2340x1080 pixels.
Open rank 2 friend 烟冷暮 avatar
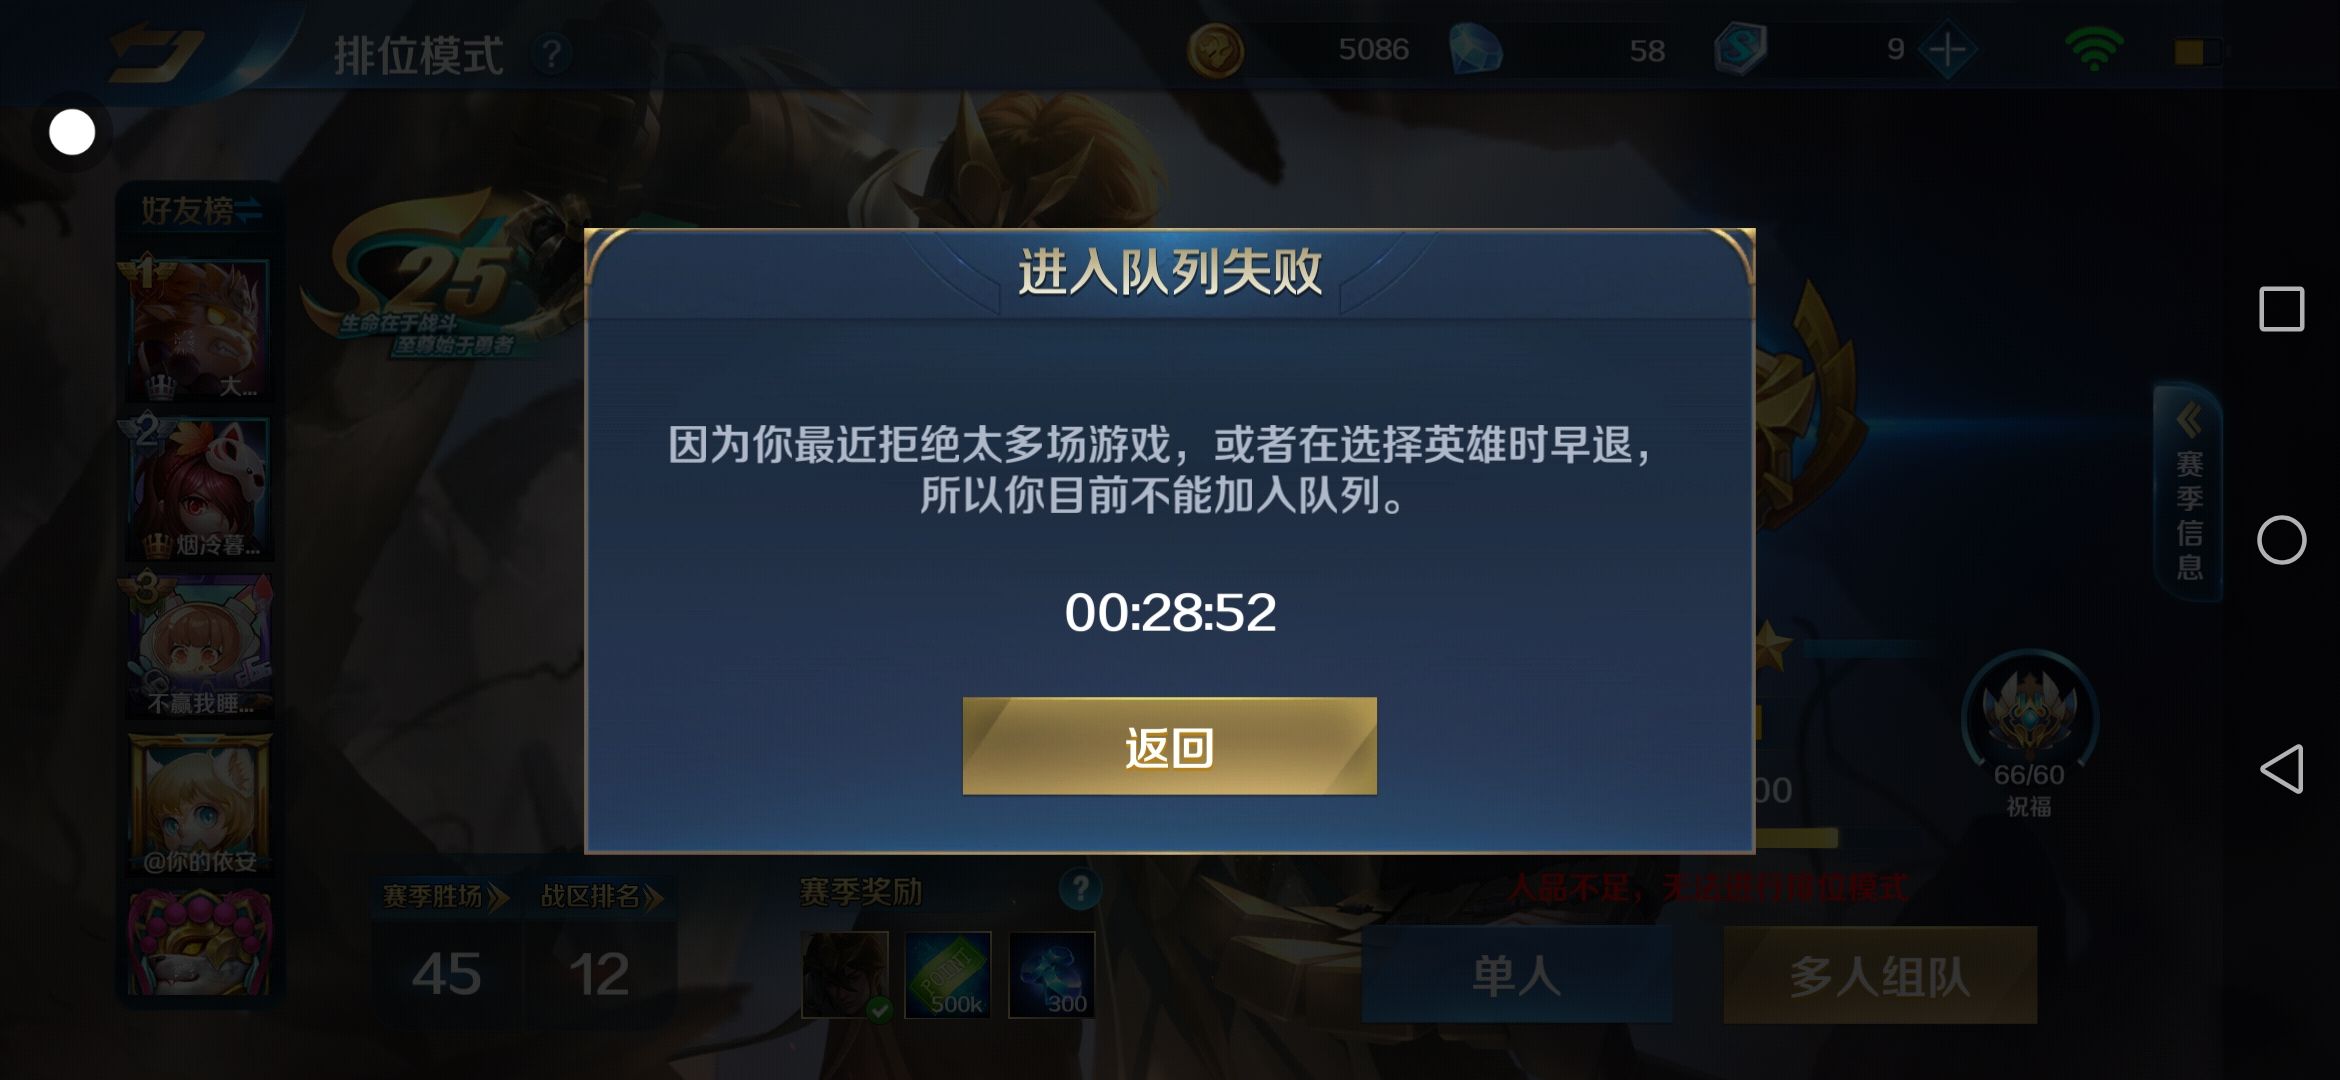click(199, 488)
